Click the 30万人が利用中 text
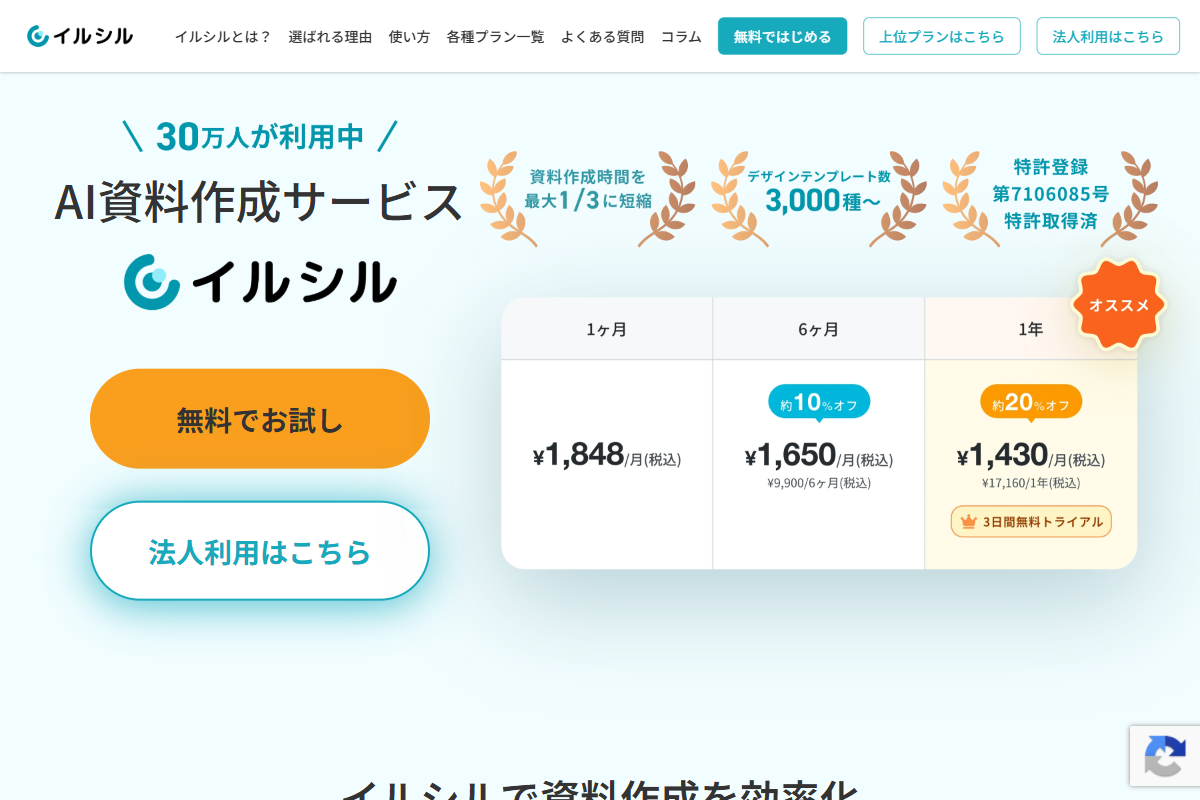The image size is (1200, 800). click(260, 136)
